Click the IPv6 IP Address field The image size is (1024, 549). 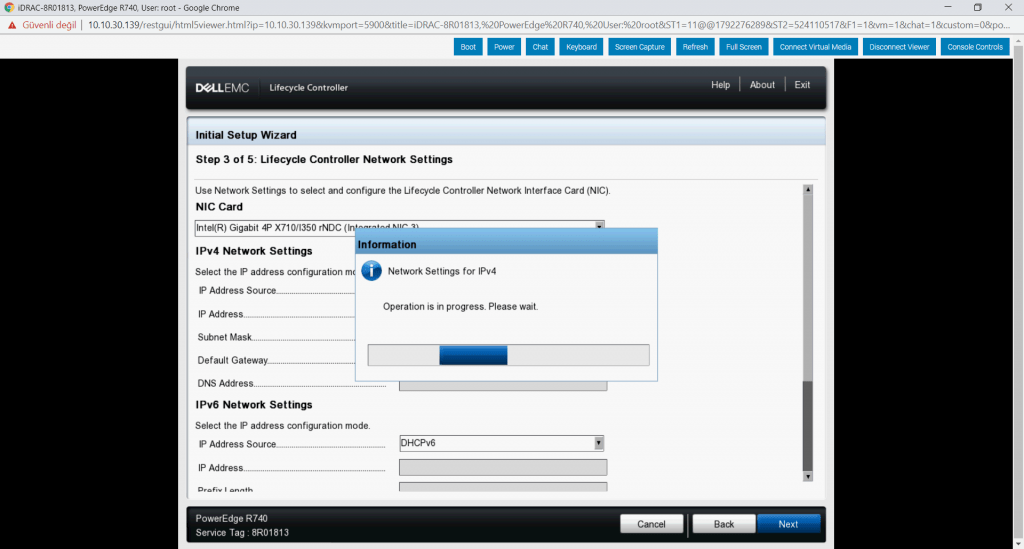(x=502, y=467)
